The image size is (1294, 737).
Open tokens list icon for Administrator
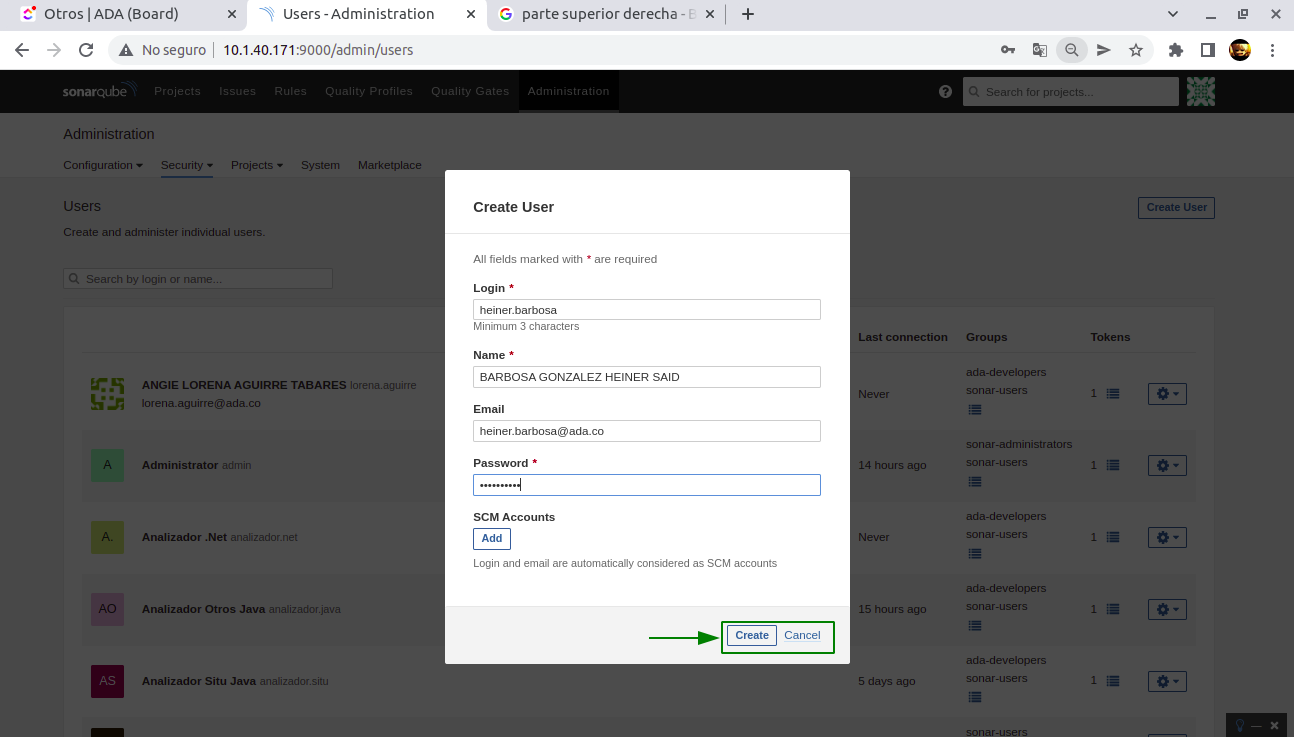coord(1112,465)
